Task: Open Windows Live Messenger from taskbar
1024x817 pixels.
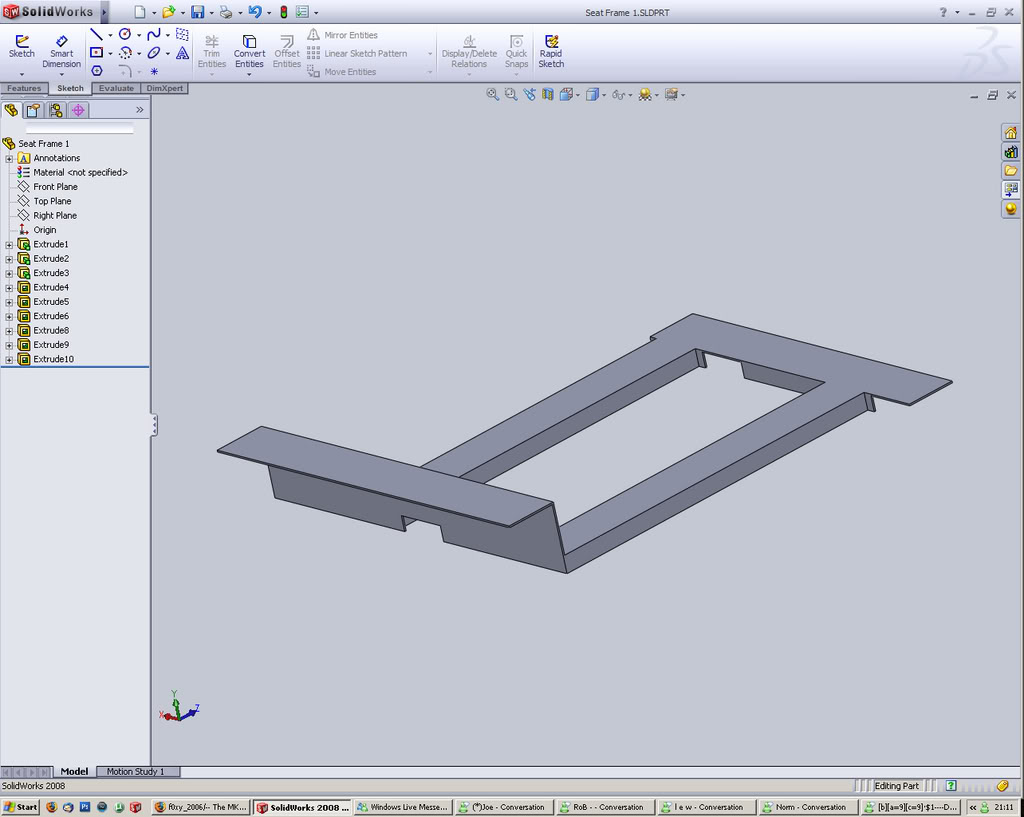Action: click(402, 807)
